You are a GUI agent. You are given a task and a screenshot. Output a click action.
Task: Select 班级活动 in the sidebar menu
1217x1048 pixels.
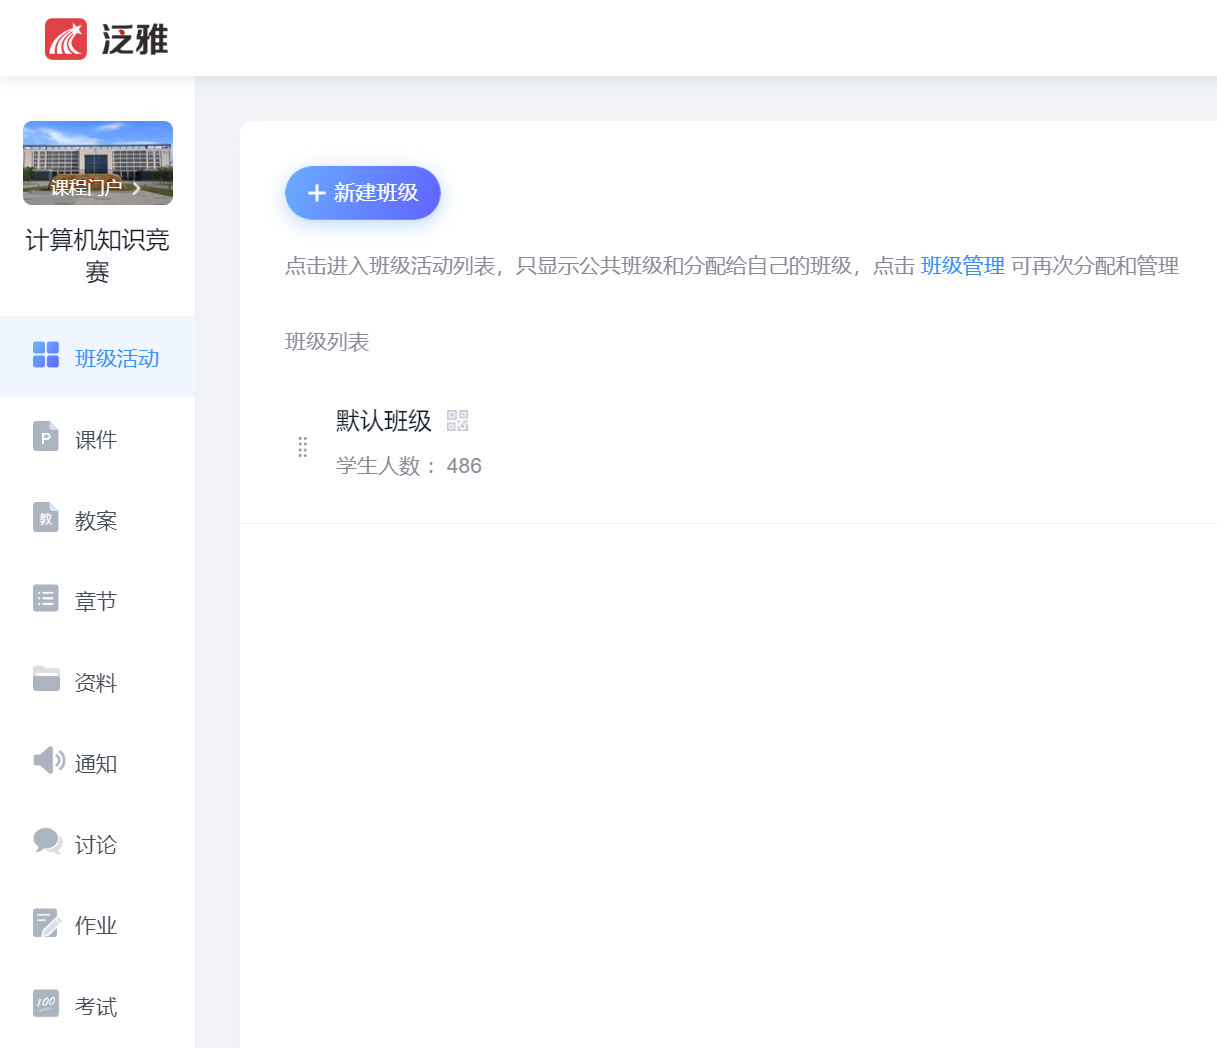[116, 359]
